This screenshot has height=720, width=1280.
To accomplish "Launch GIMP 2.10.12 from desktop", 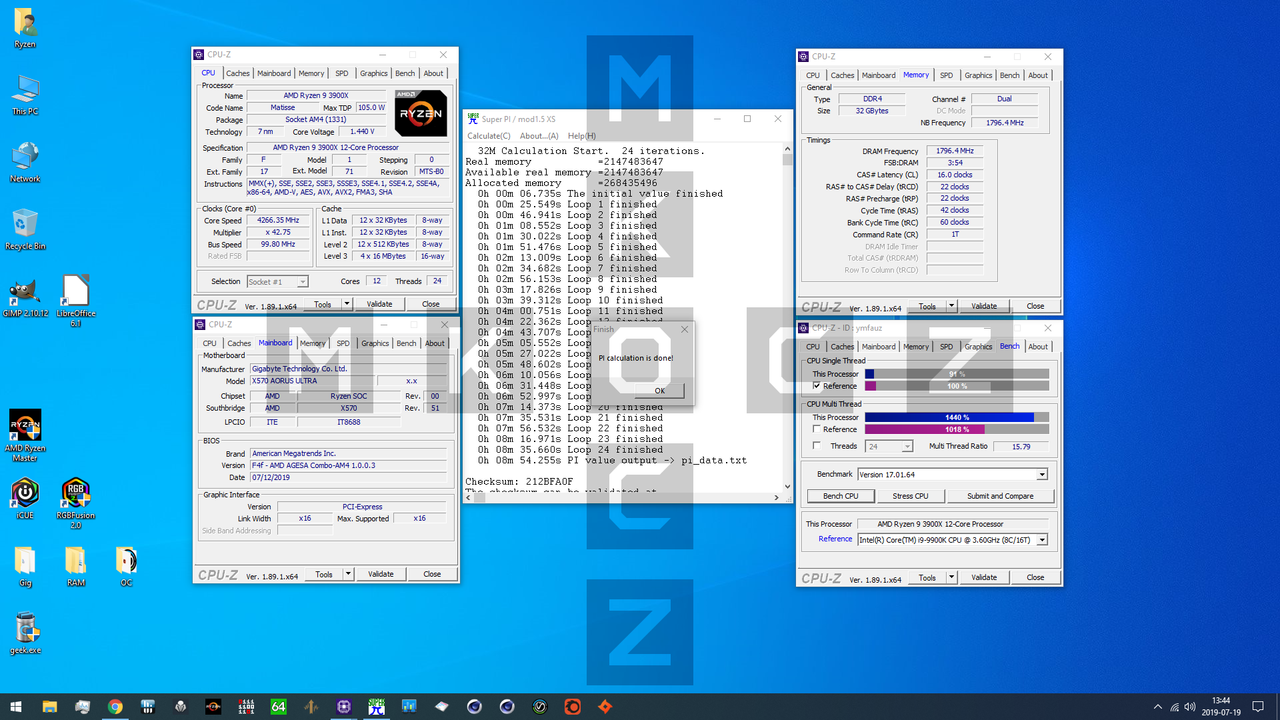I will [x=25, y=297].
